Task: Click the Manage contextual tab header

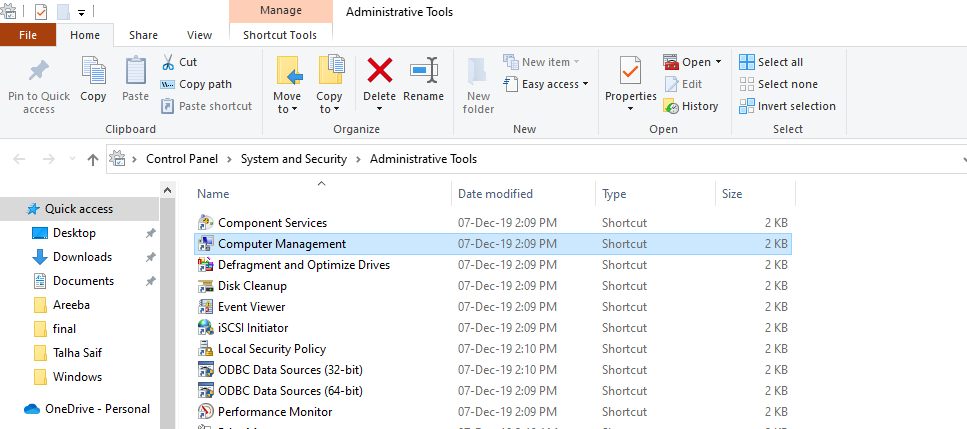Action: [281, 10]
